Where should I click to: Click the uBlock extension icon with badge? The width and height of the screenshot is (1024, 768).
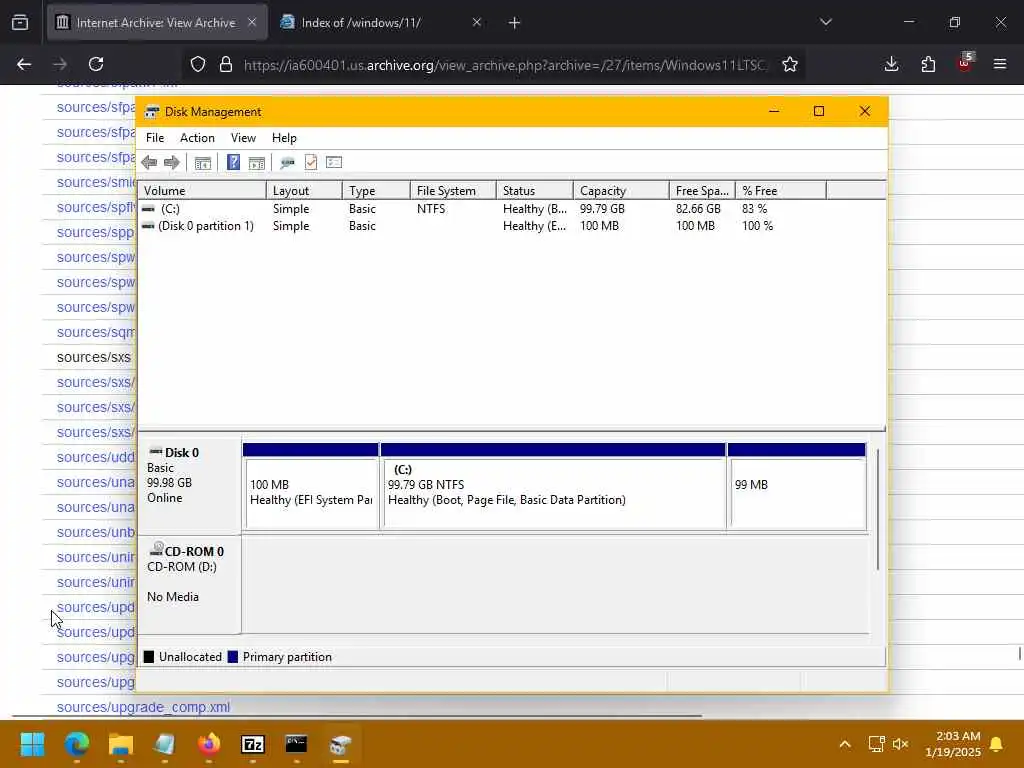[x=965, y=63]
